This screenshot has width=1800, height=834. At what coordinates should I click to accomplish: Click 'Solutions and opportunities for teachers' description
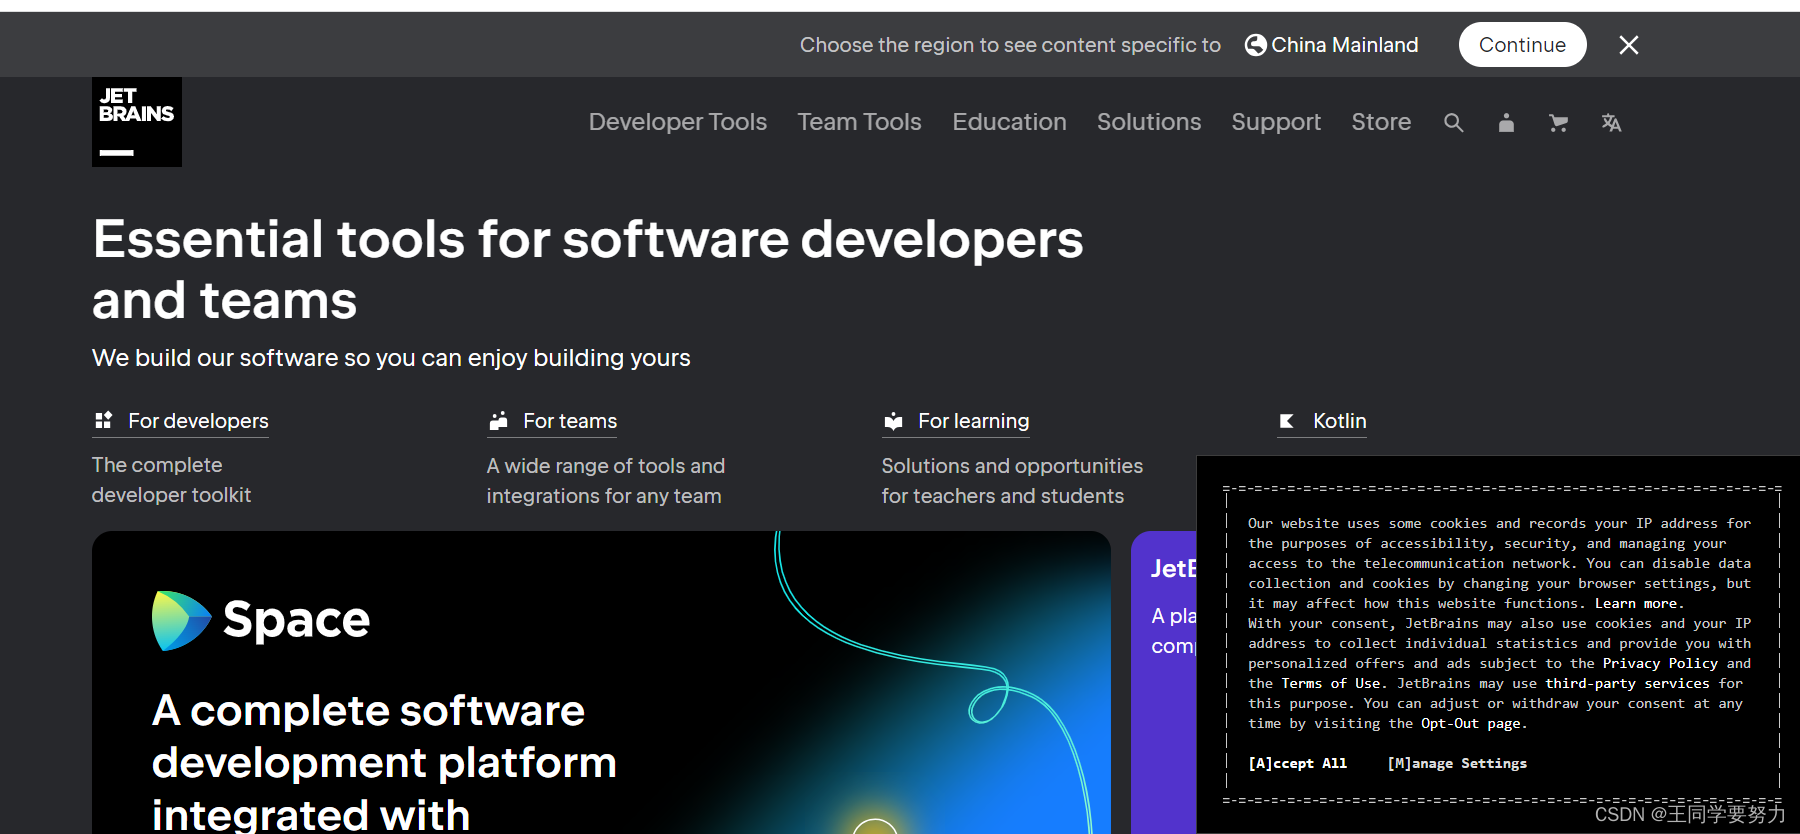tap(1012, 481)
